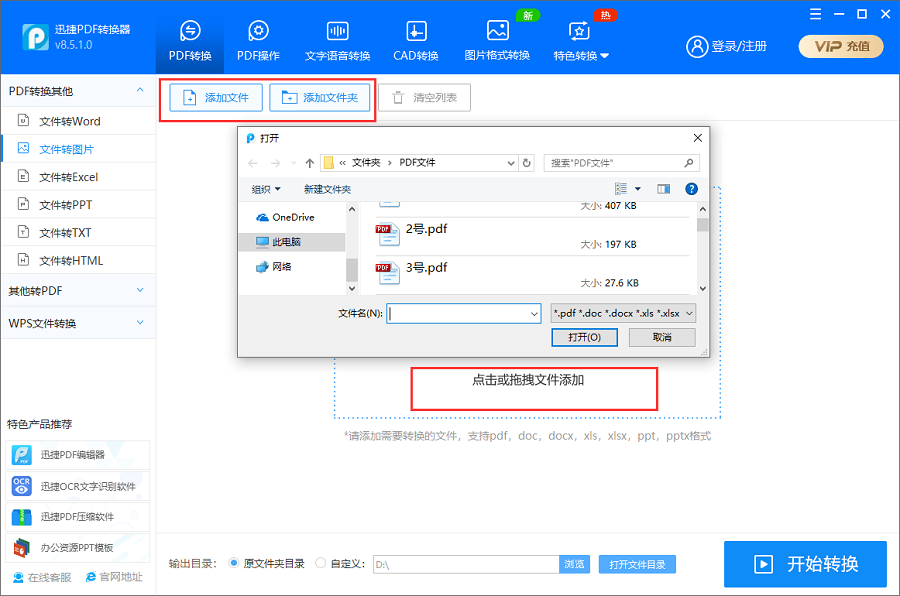Expand 其他转PDF section
This screenshot has height=596, width=900.
(78, 291)
